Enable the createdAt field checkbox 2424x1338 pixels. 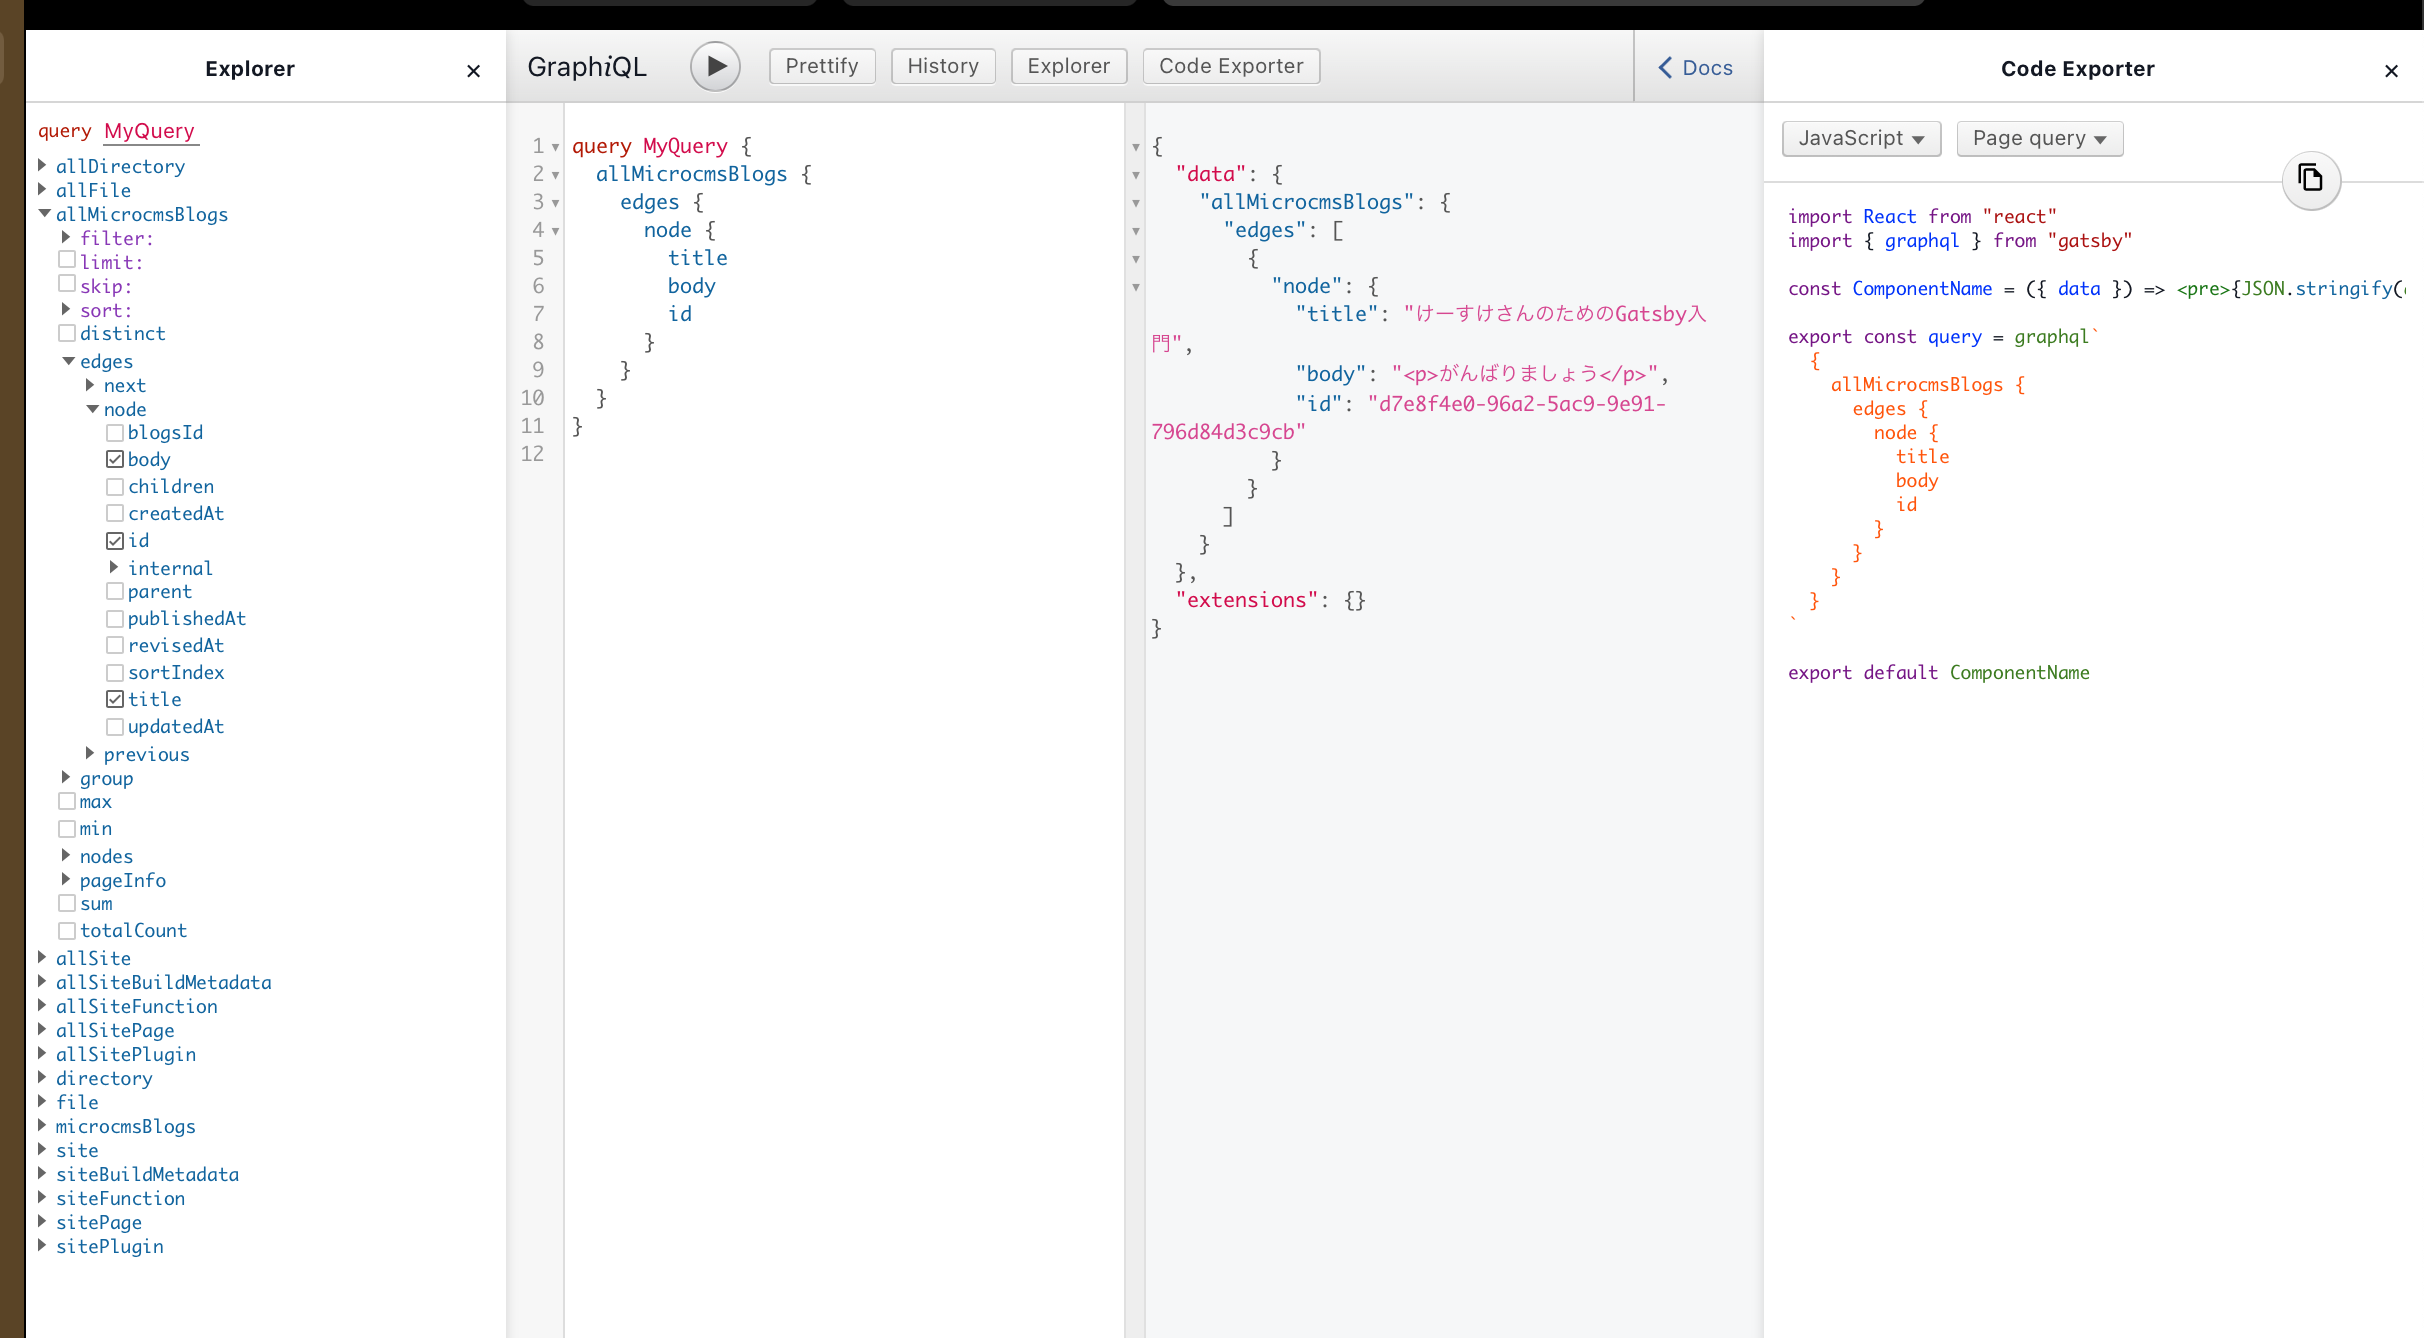point(115,513)
